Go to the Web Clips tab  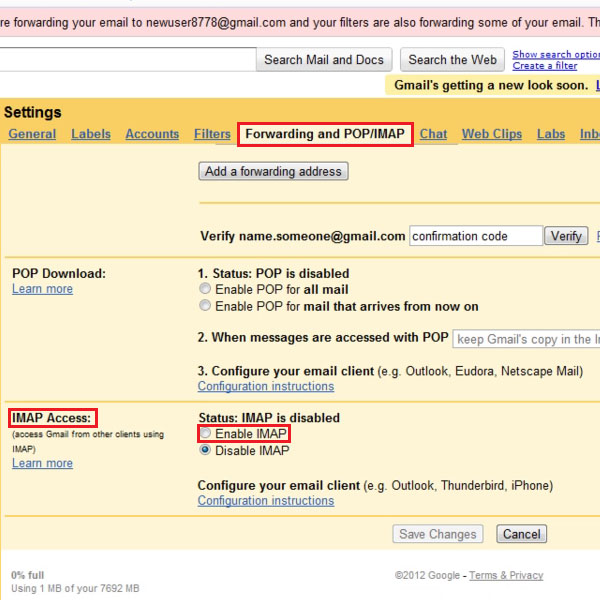point(492,134)
